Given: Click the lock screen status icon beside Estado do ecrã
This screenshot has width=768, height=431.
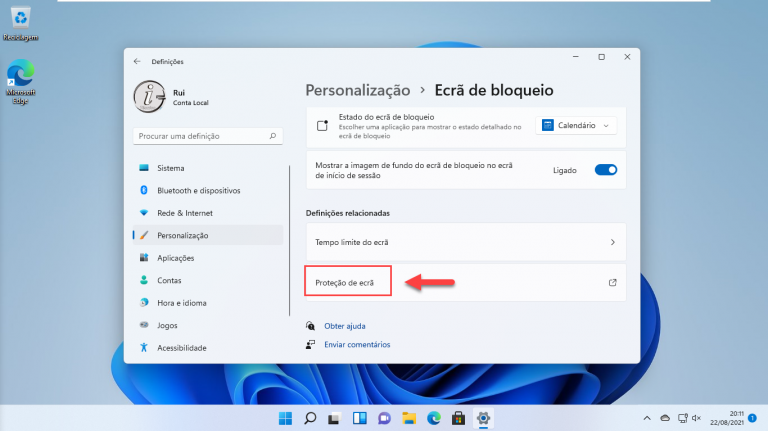Looking at the screenshot, I should coord(322,126).
